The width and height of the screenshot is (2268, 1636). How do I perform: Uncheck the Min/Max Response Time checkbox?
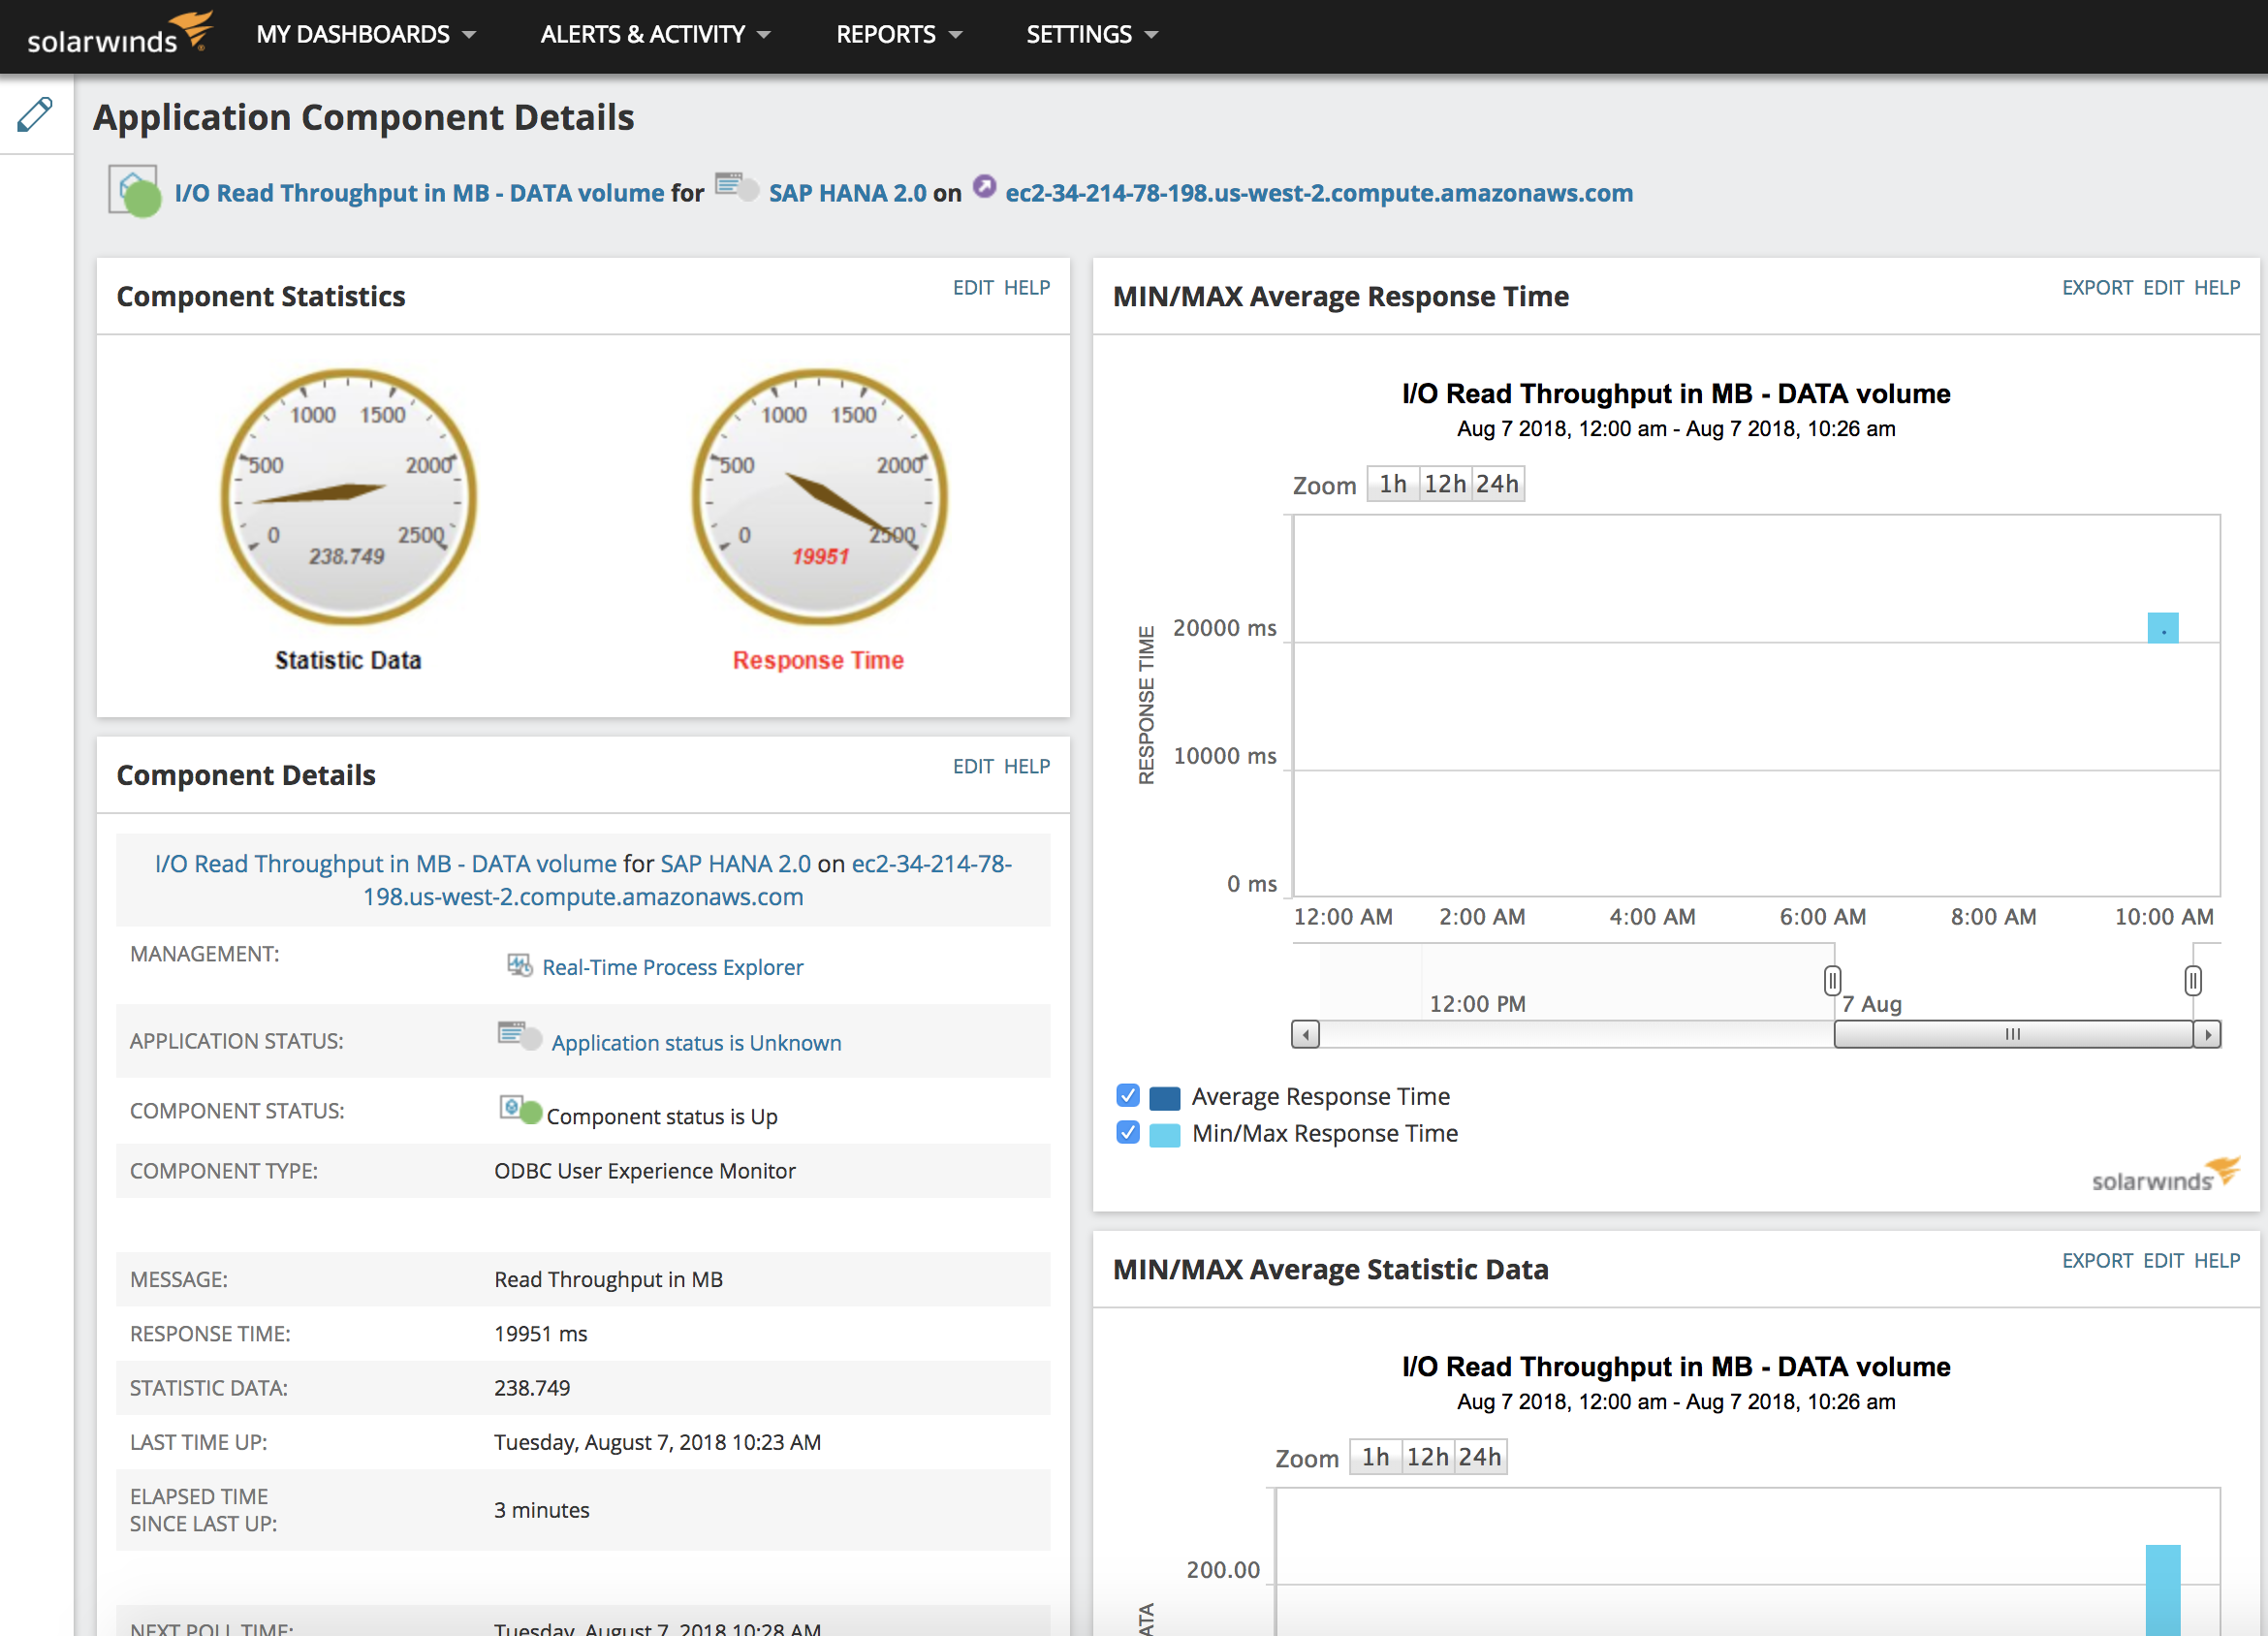(x=1127, y=1133)
